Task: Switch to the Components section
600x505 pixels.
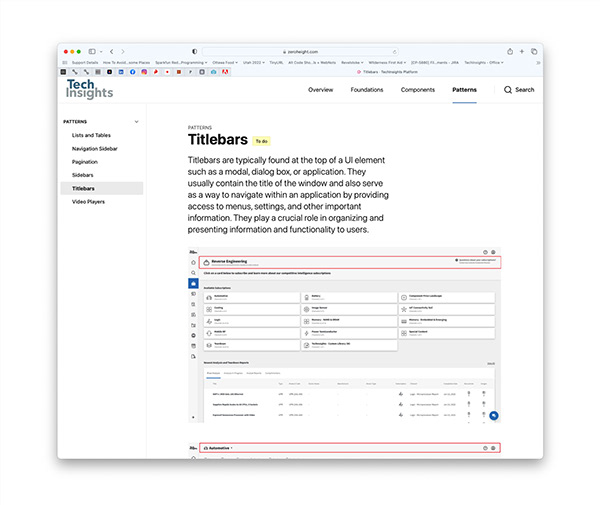Action: (x=418, y=90)
